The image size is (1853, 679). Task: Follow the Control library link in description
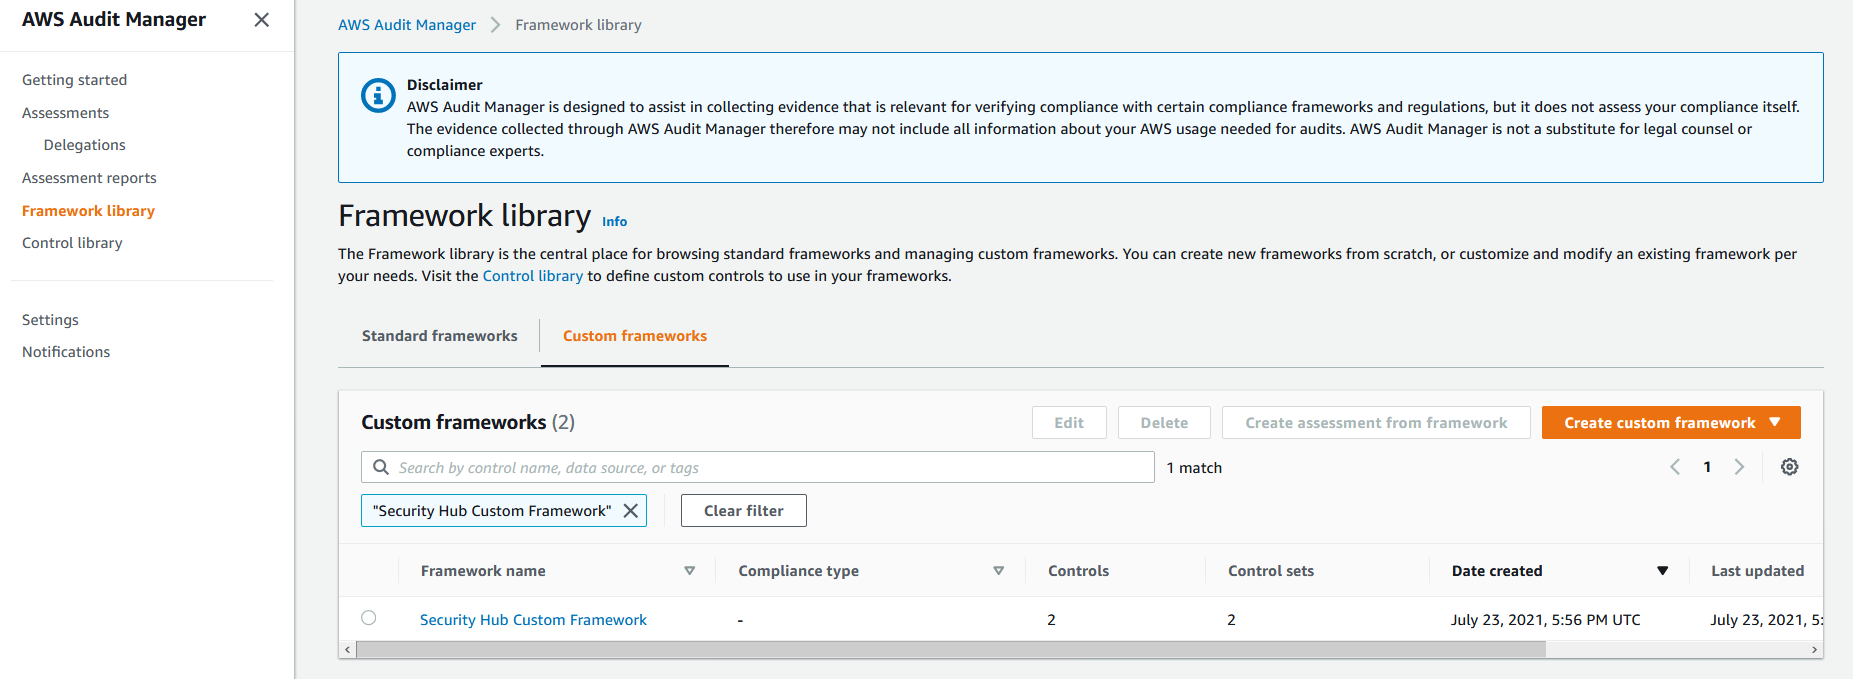533,276
